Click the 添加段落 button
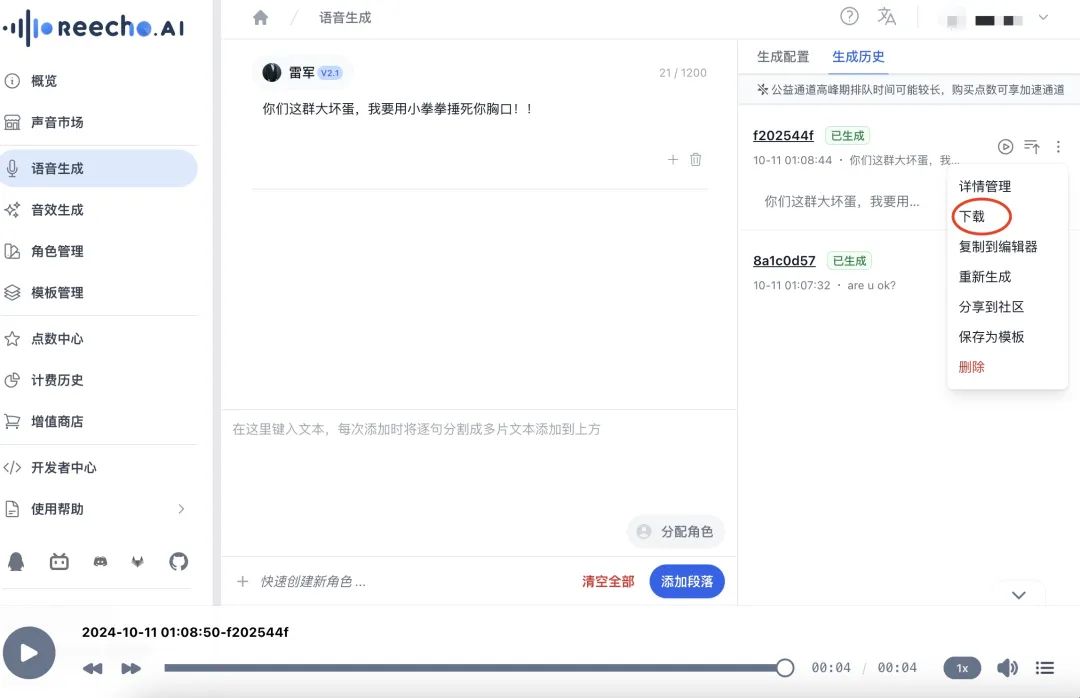Screen dimensions: 1080x698 (x=686, y=581)
